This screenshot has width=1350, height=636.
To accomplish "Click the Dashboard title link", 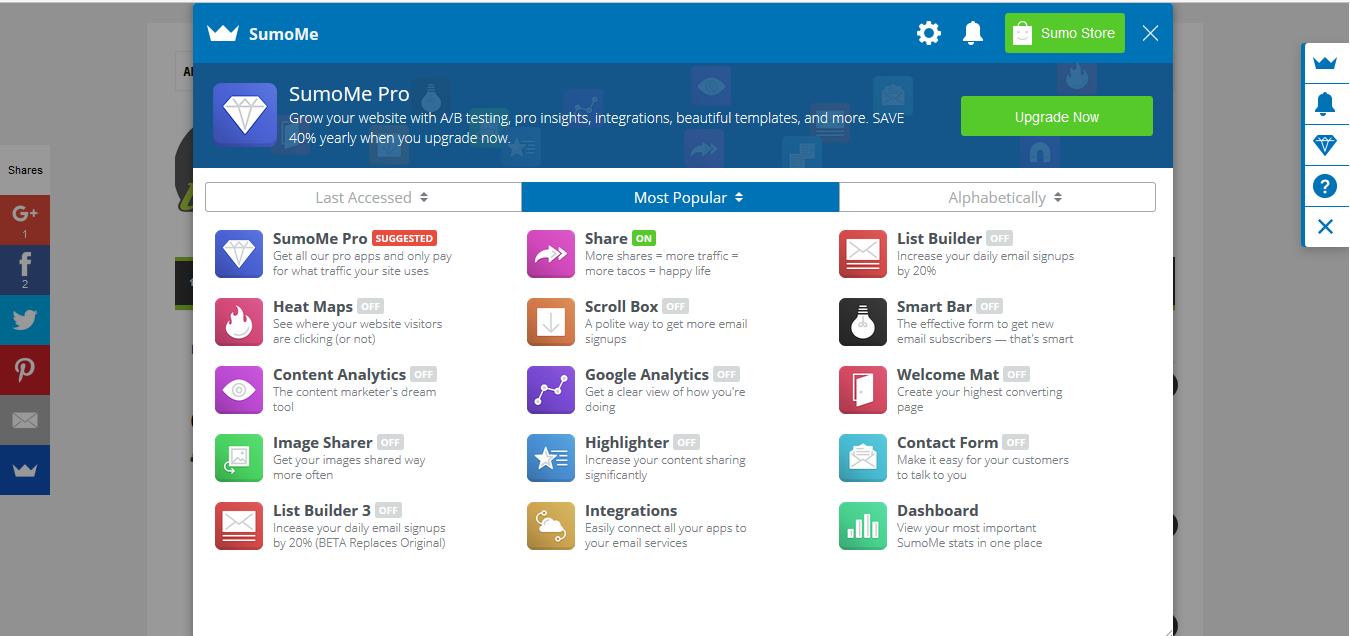I will (937, 510).
